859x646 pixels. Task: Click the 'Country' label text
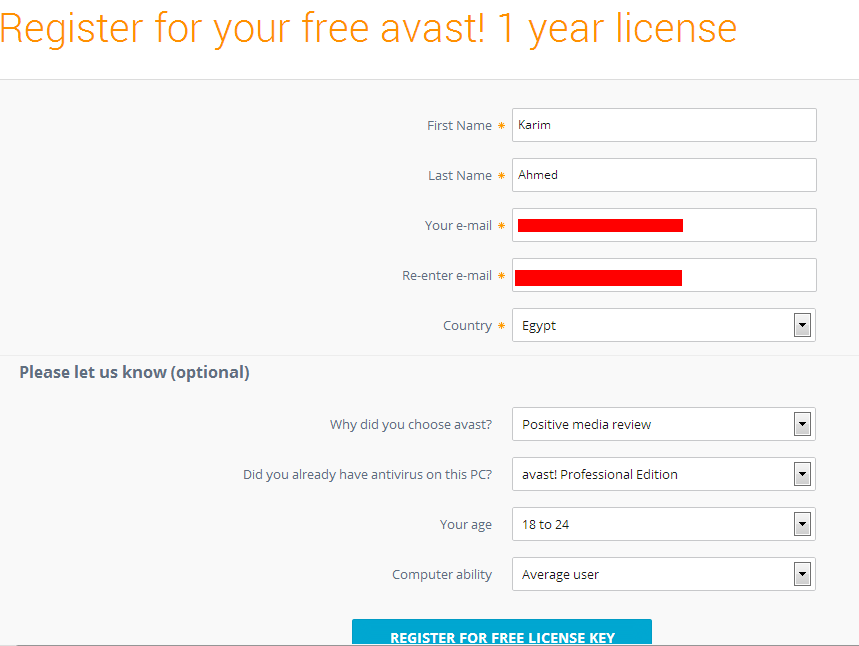(x=467, y=326)
